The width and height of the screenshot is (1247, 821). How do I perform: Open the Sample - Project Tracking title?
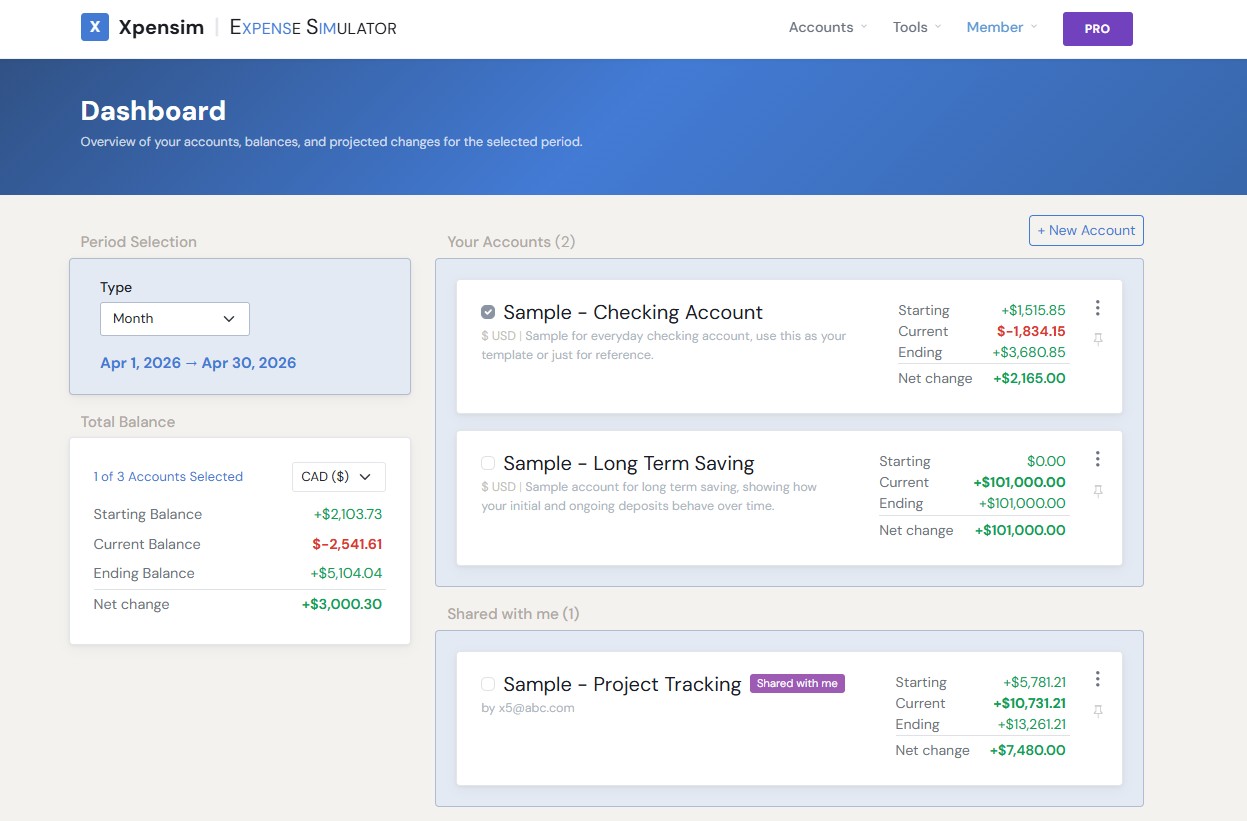click(622, 684)
